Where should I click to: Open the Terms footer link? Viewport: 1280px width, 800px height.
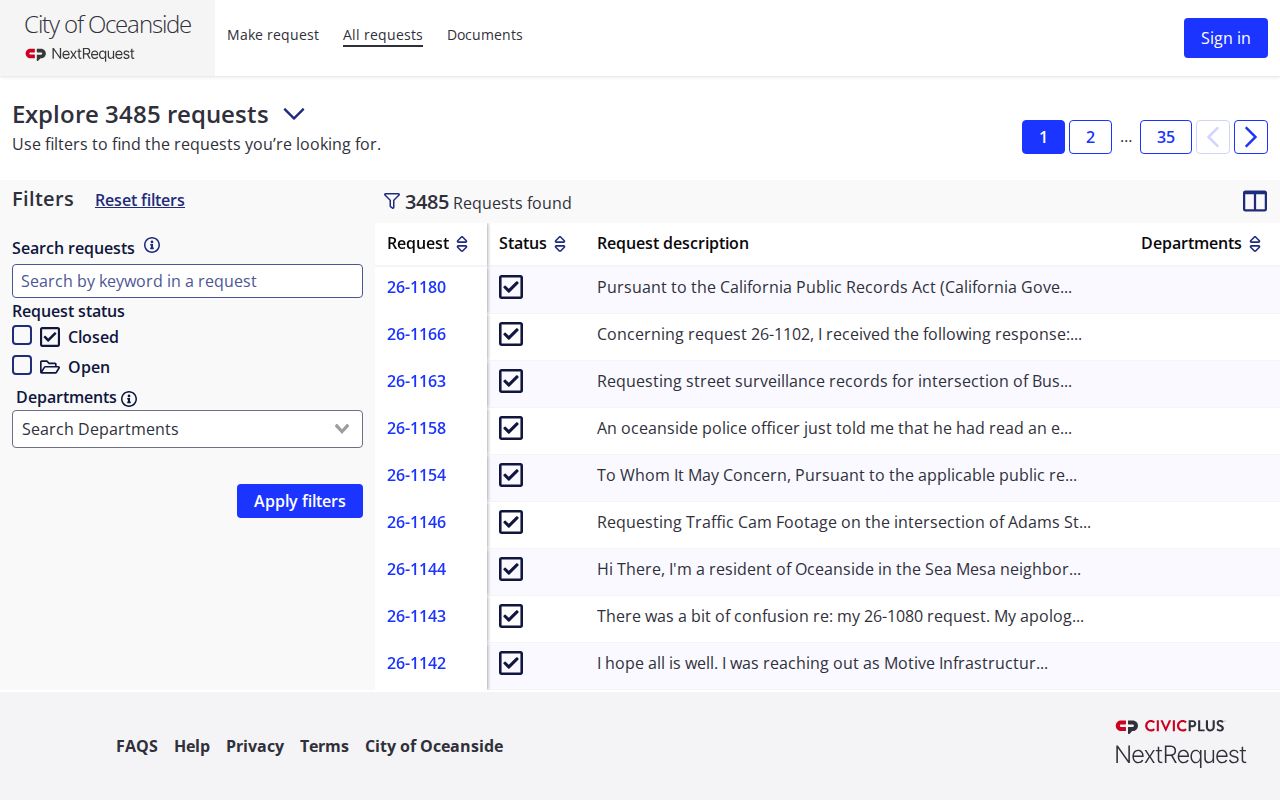tap(324, 746)
